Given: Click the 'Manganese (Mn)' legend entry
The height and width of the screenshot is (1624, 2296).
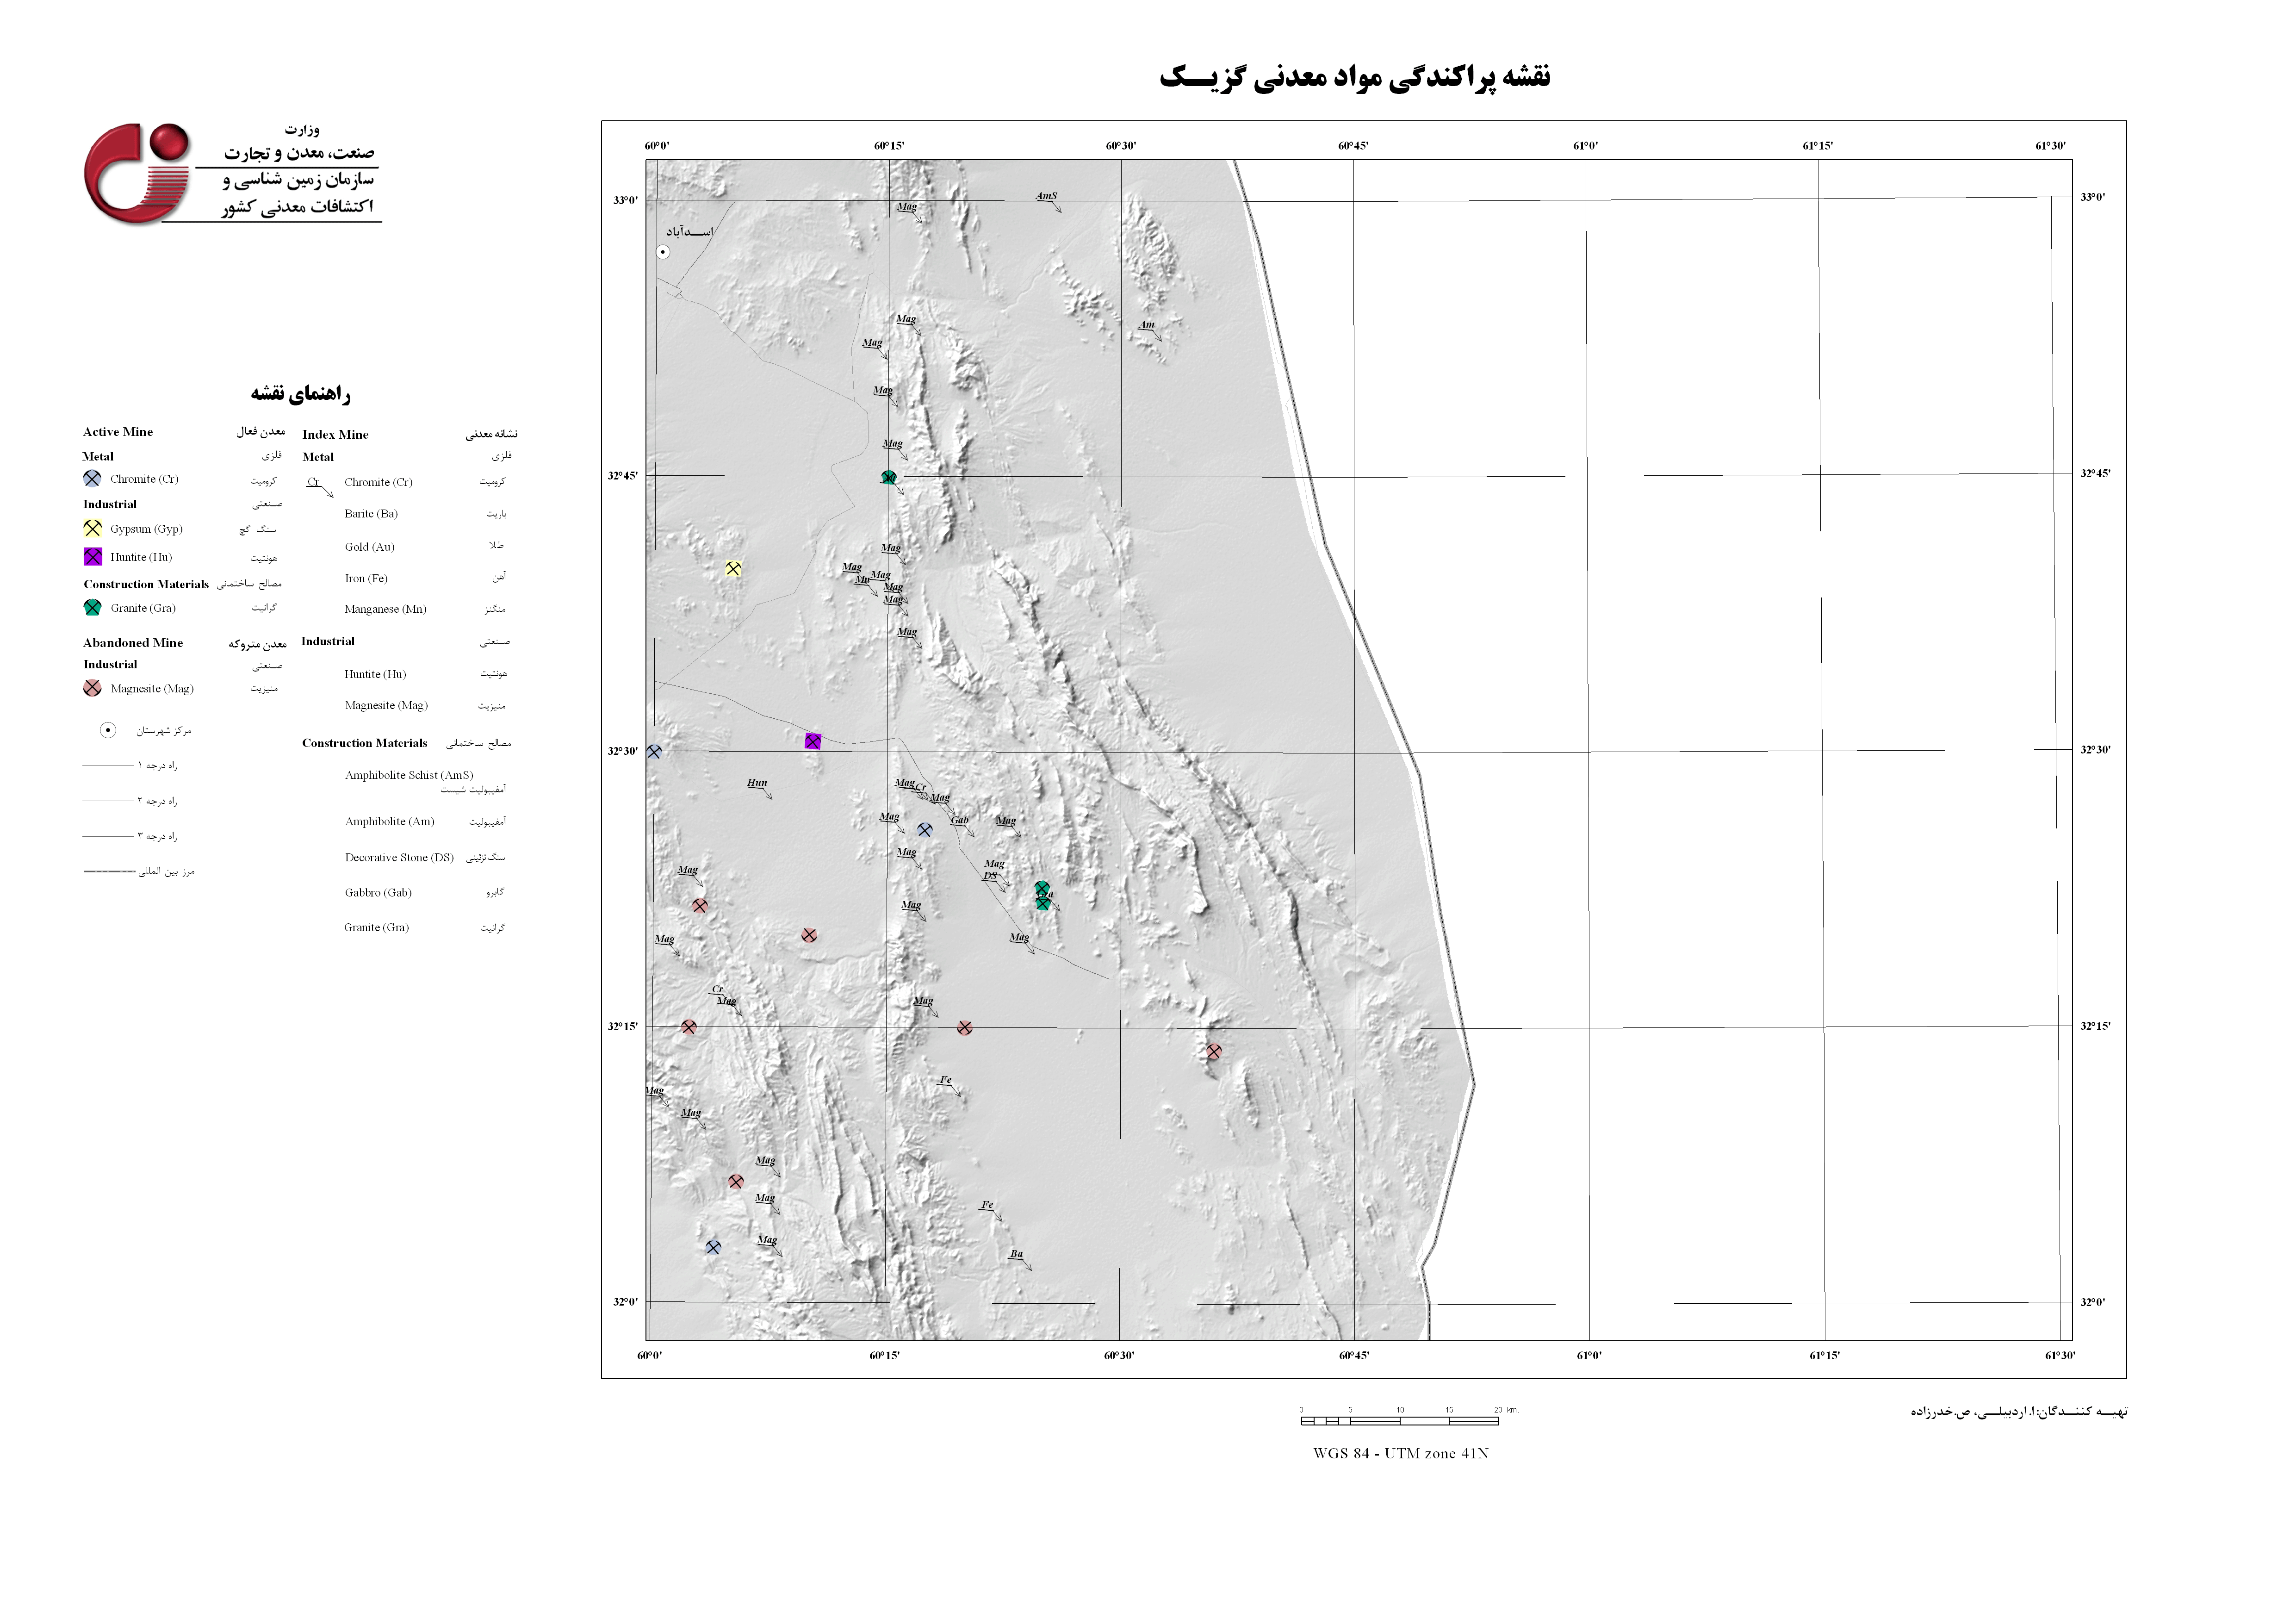Looking at the screenshot, I should tap(385, 609).
